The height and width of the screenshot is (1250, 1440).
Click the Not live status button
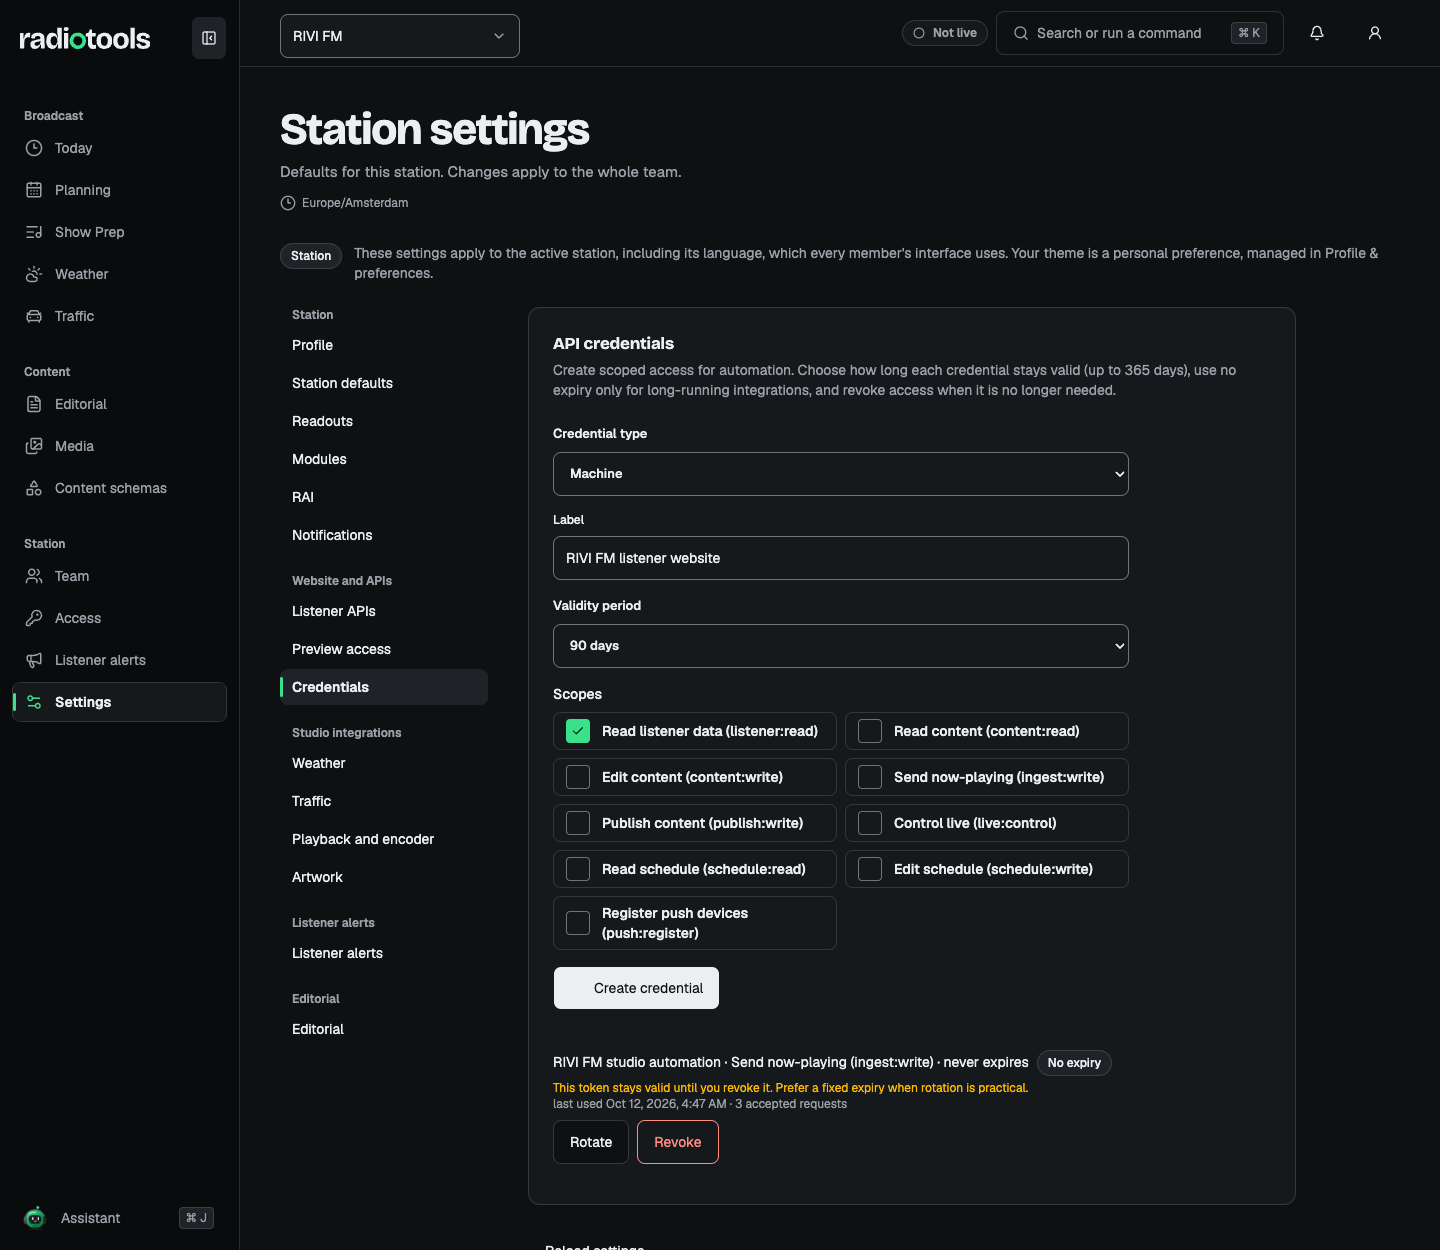(x=945, y=33)
